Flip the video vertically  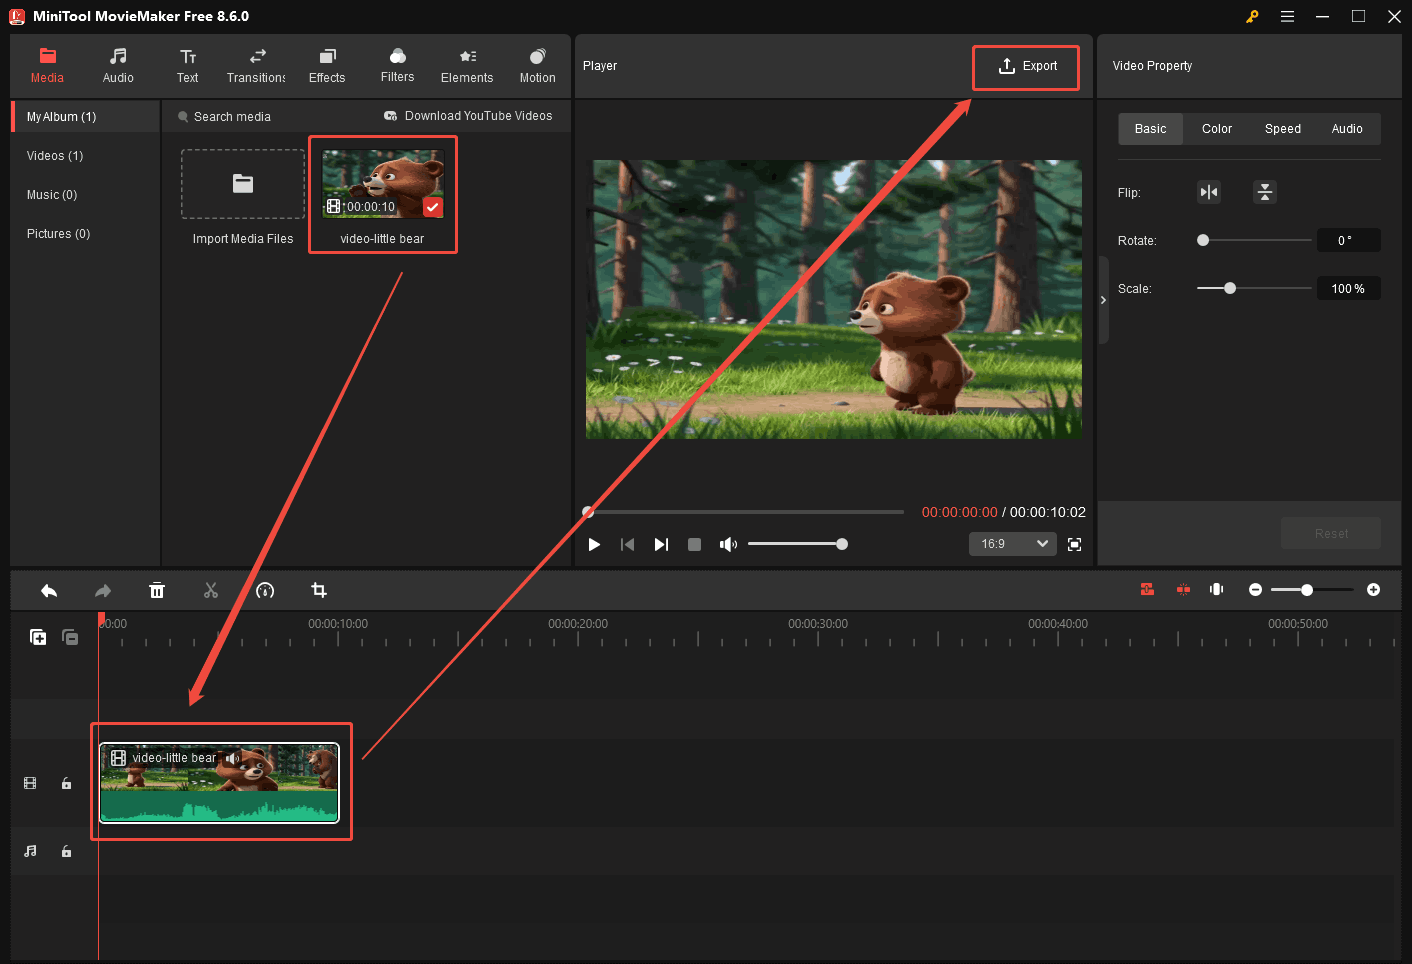tap(1265, 192)
